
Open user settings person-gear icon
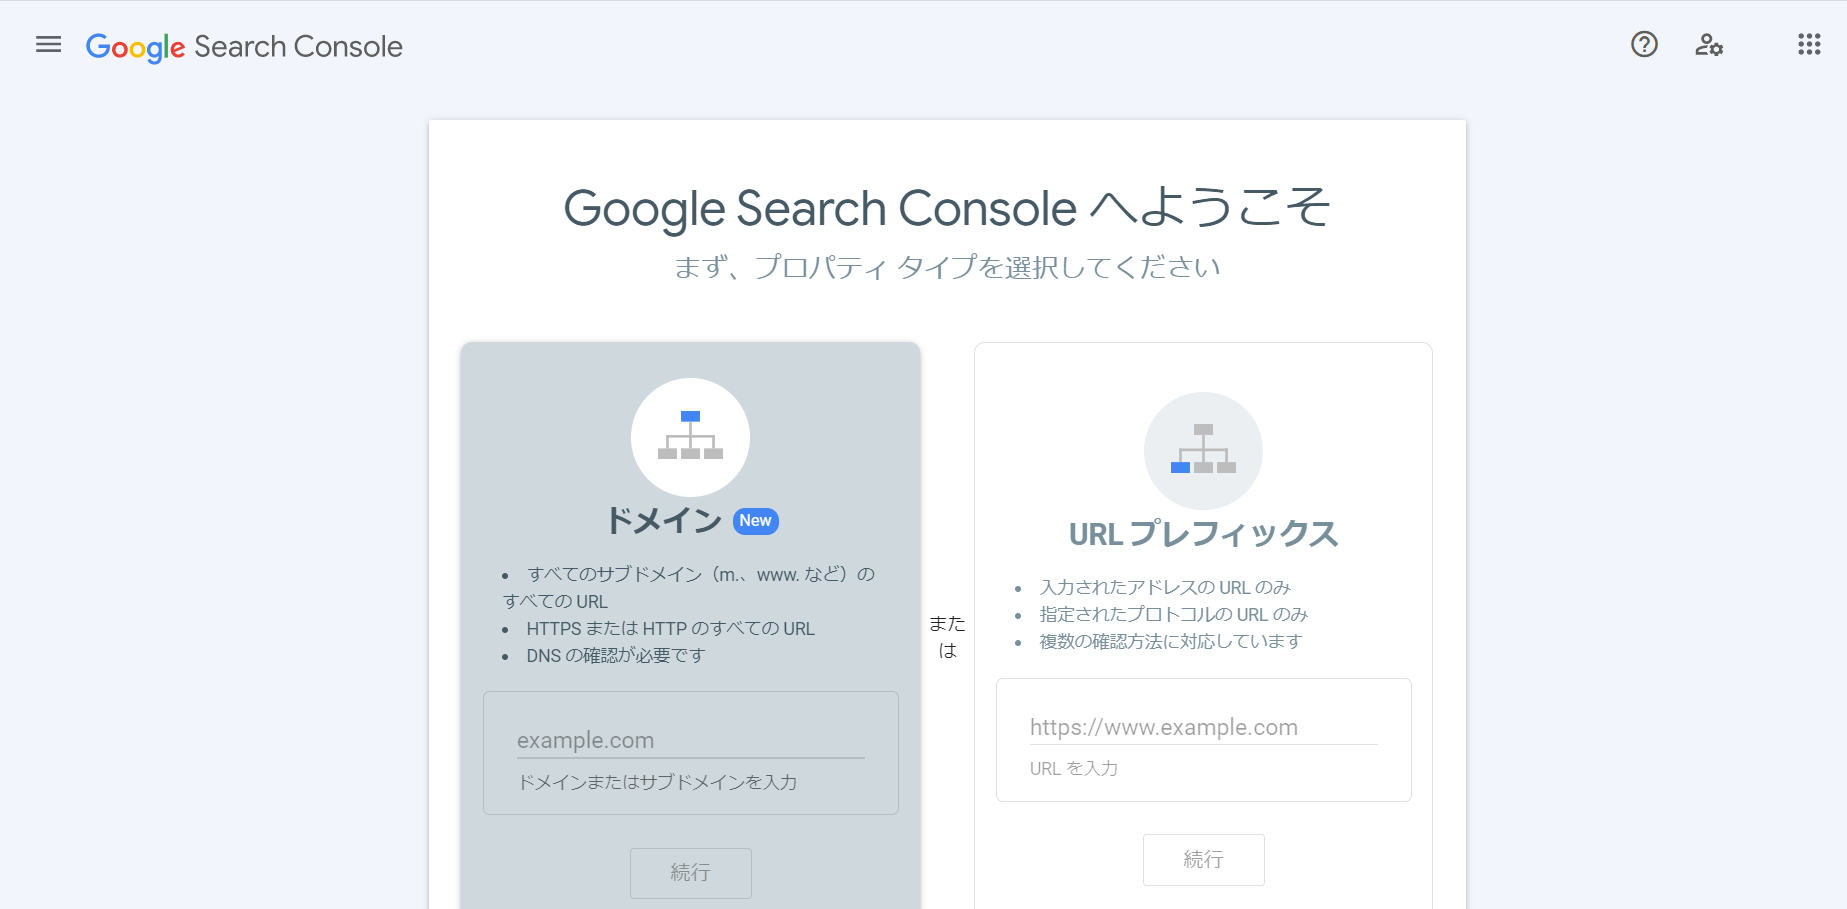click(1708, 45)
